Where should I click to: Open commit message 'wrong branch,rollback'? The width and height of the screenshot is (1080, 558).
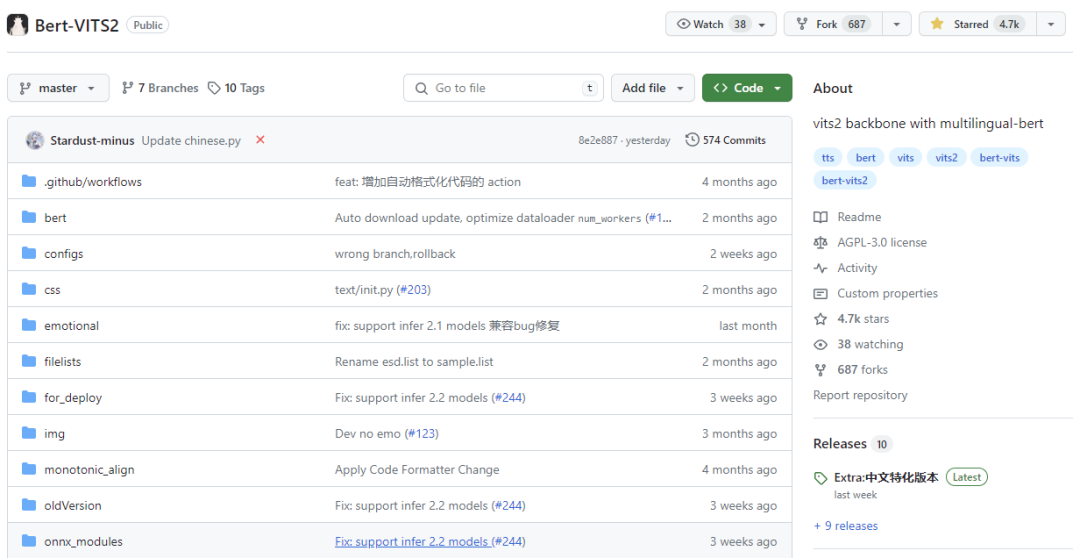[395, 254]
